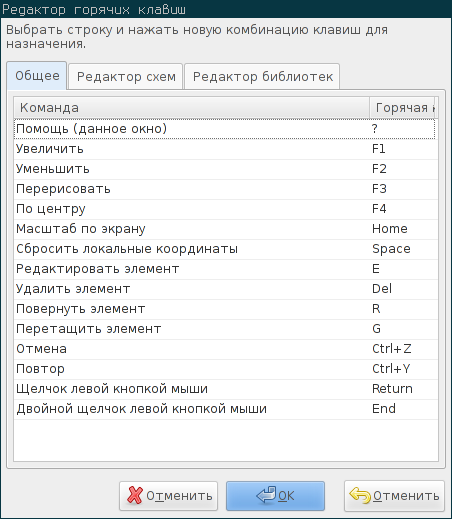452x519 pixels.
Task: Click the Горячая клавиша column header
Action: (403, 108)
